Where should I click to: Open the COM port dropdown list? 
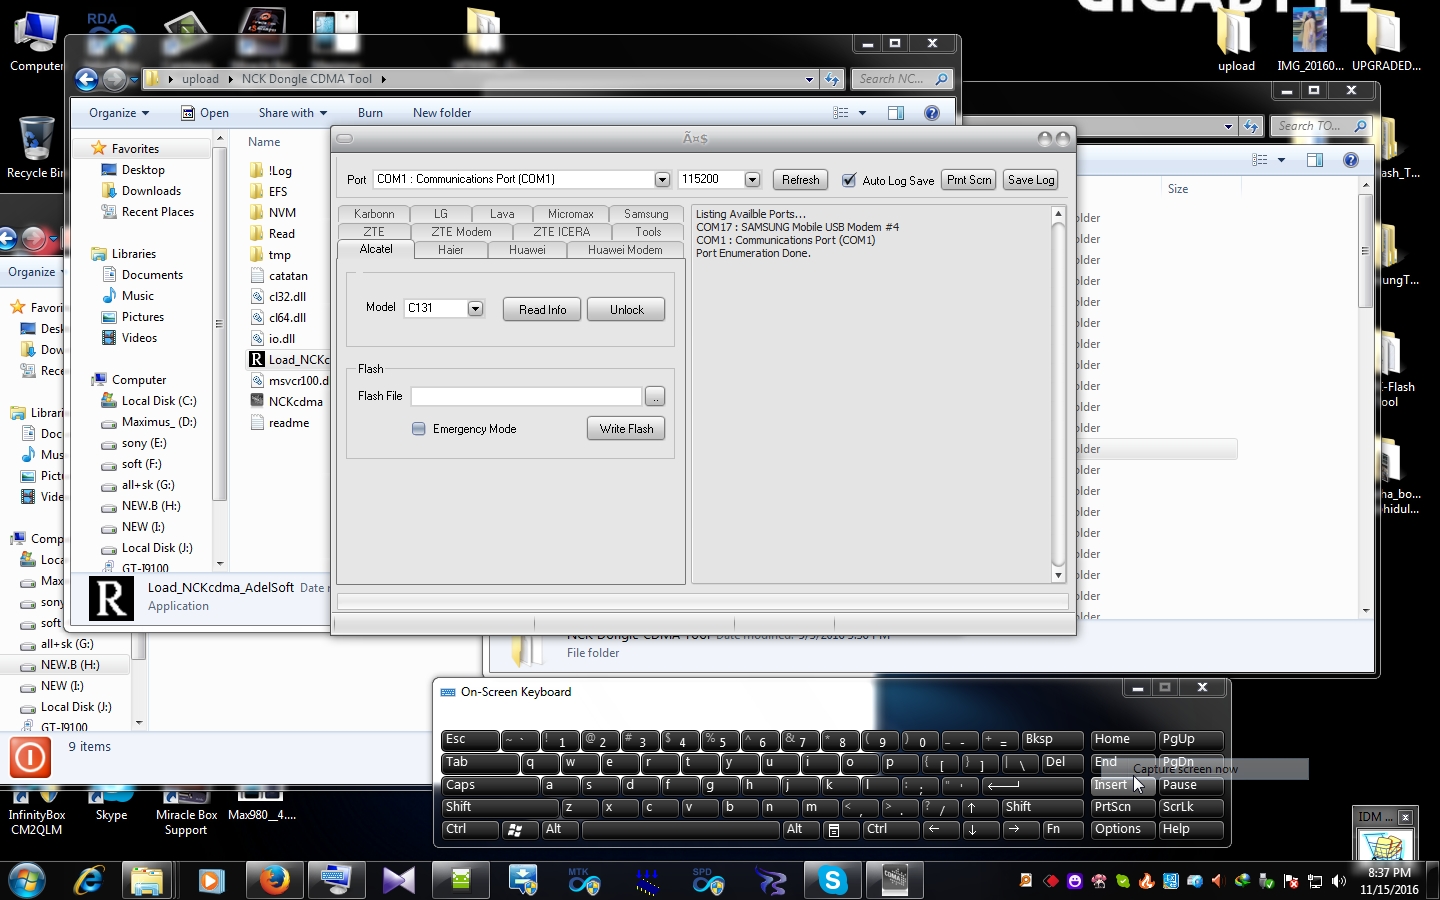pyautogui.click(x=662, y=179)
